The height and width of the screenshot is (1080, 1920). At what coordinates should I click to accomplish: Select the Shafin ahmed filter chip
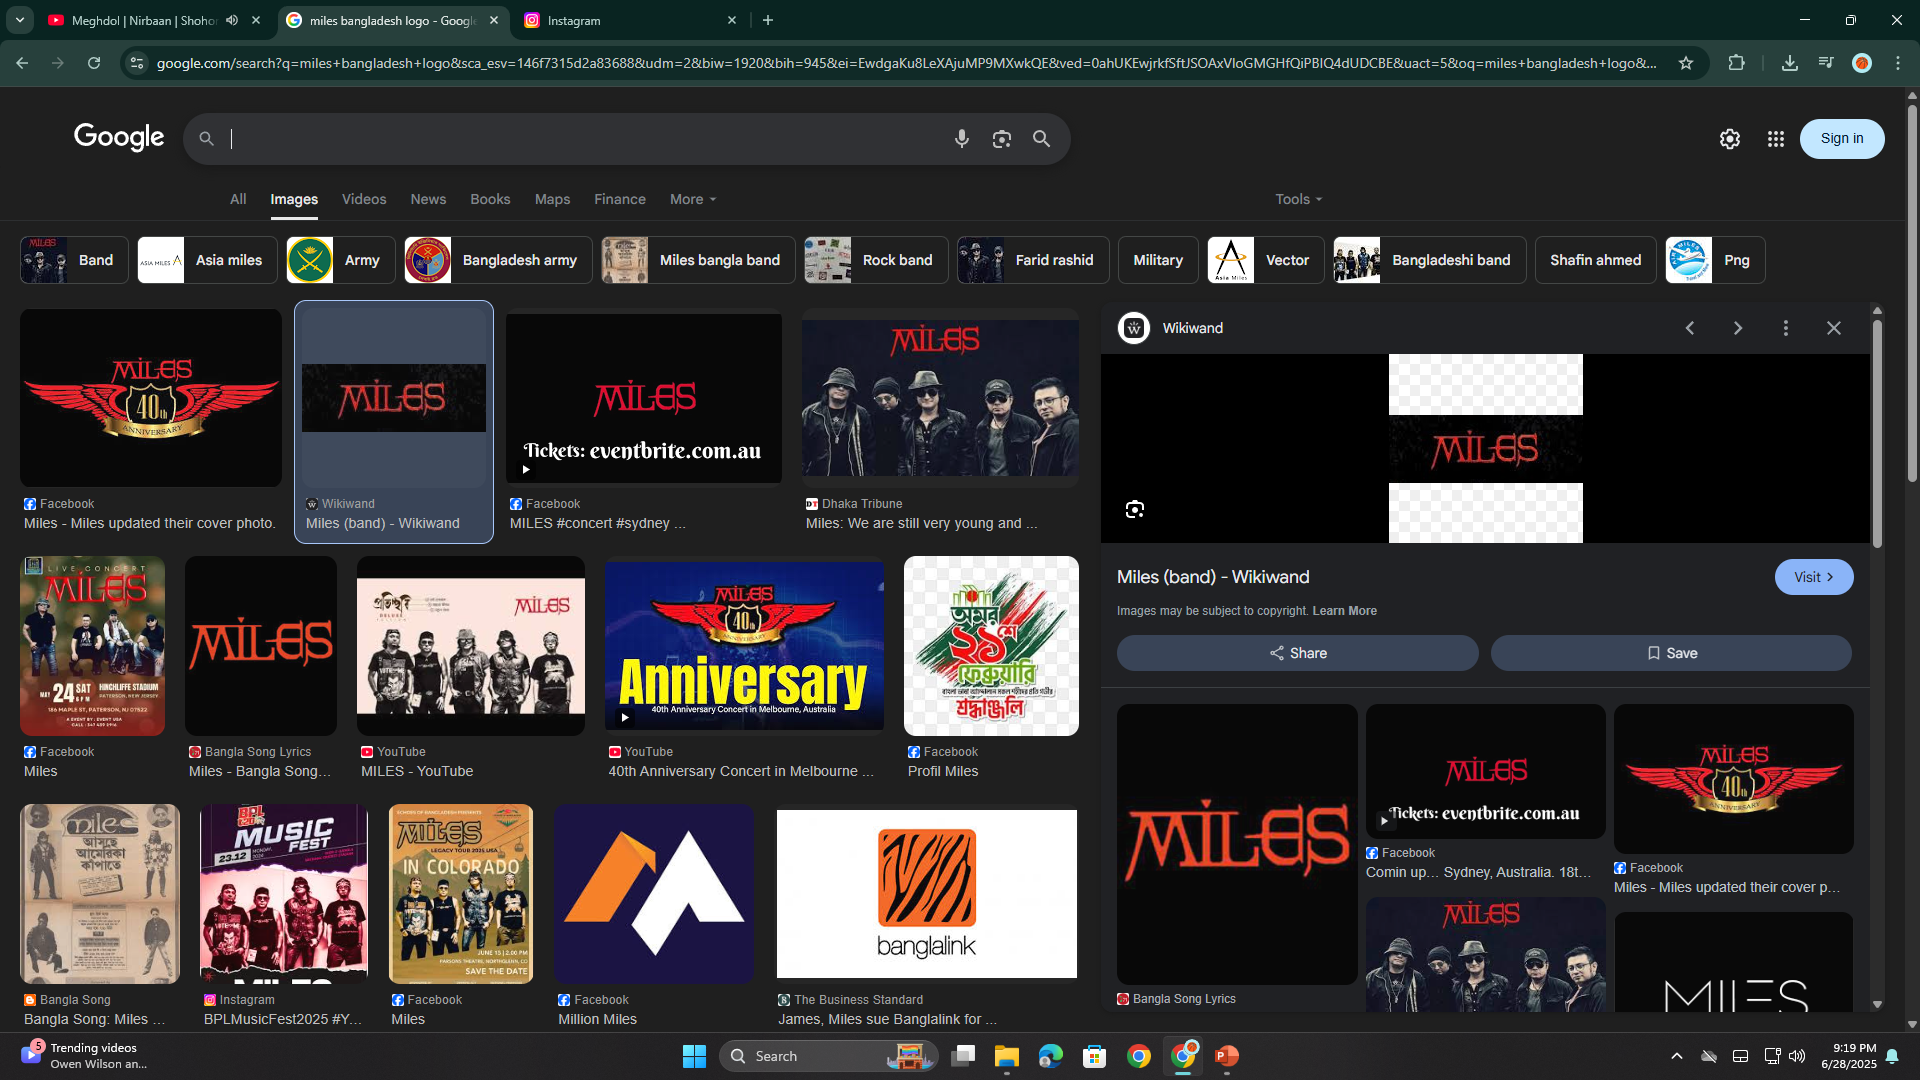coord(1595,260)
